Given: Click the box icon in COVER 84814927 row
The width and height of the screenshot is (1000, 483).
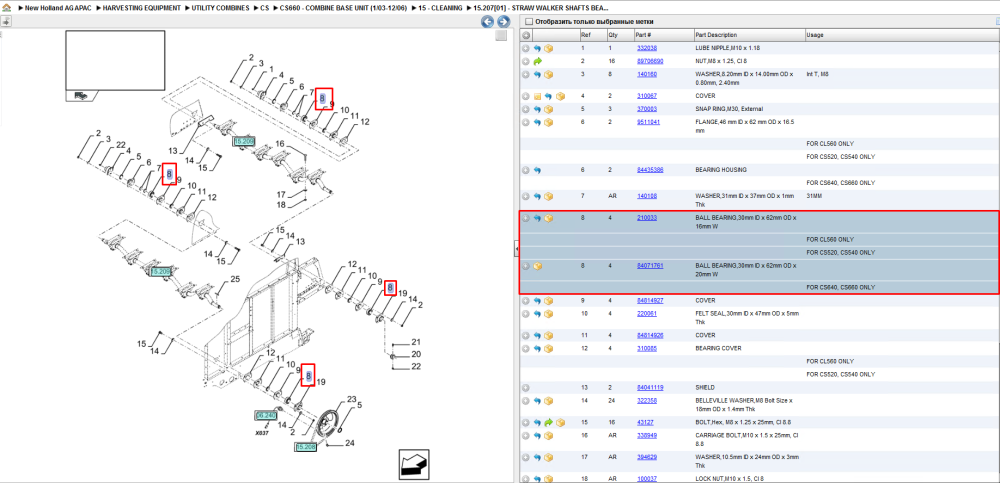Looking at the screenshot, I should [x=548, y=301].
